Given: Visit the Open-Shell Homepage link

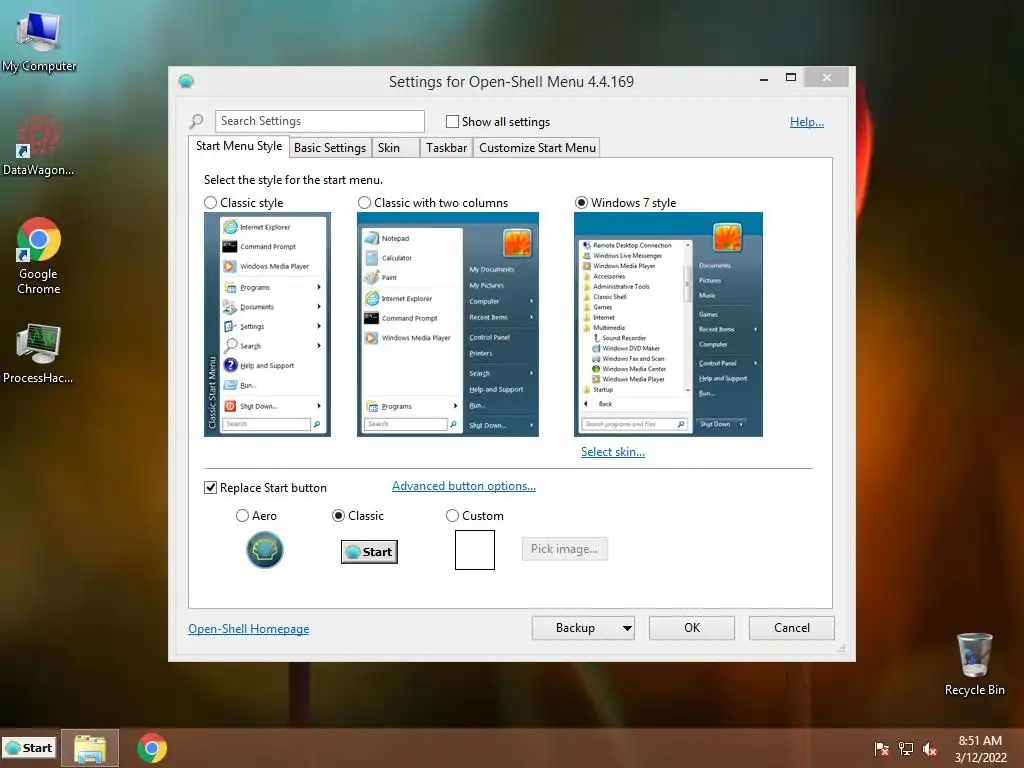Looking at the screenshot, I should tap(249, 629).
